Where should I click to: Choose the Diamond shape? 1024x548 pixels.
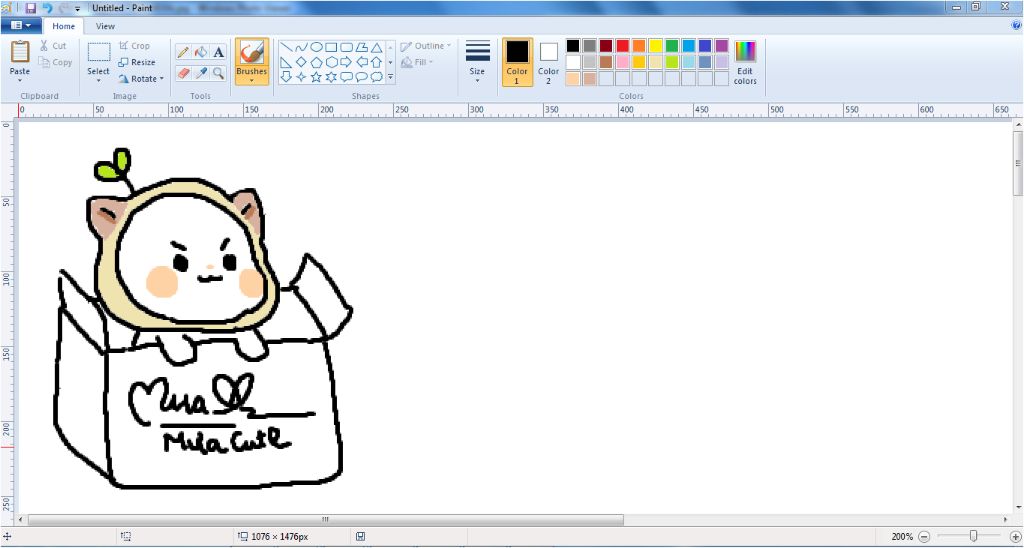(x=301, y=63)
